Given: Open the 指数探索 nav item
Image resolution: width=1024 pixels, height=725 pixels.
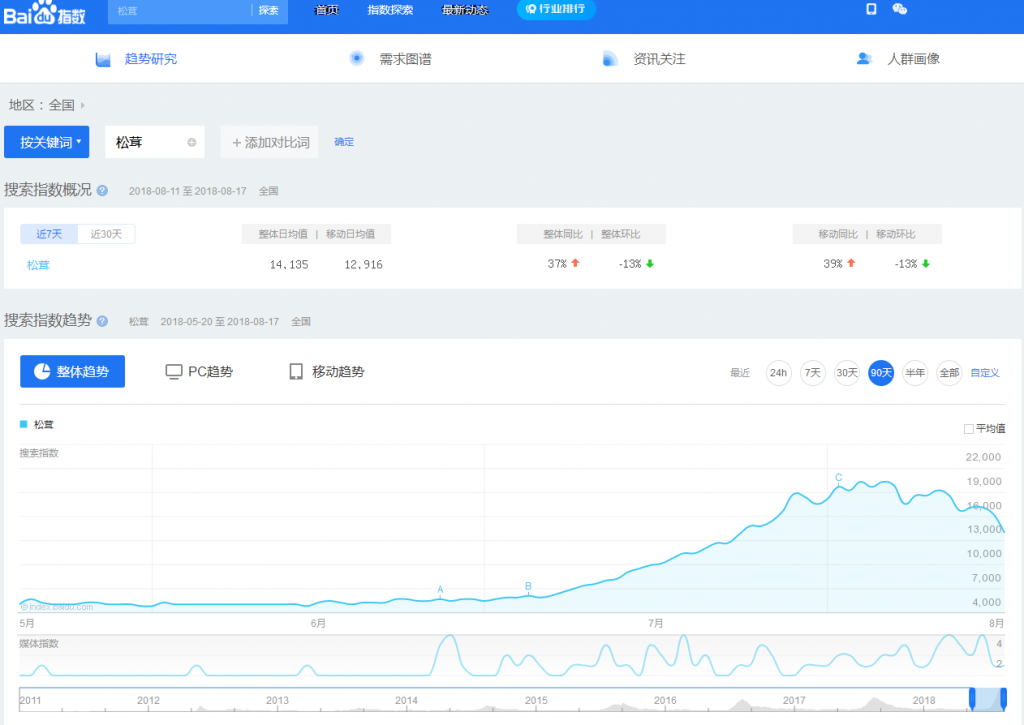Looking at the screenshot, I should pos(390,10).
